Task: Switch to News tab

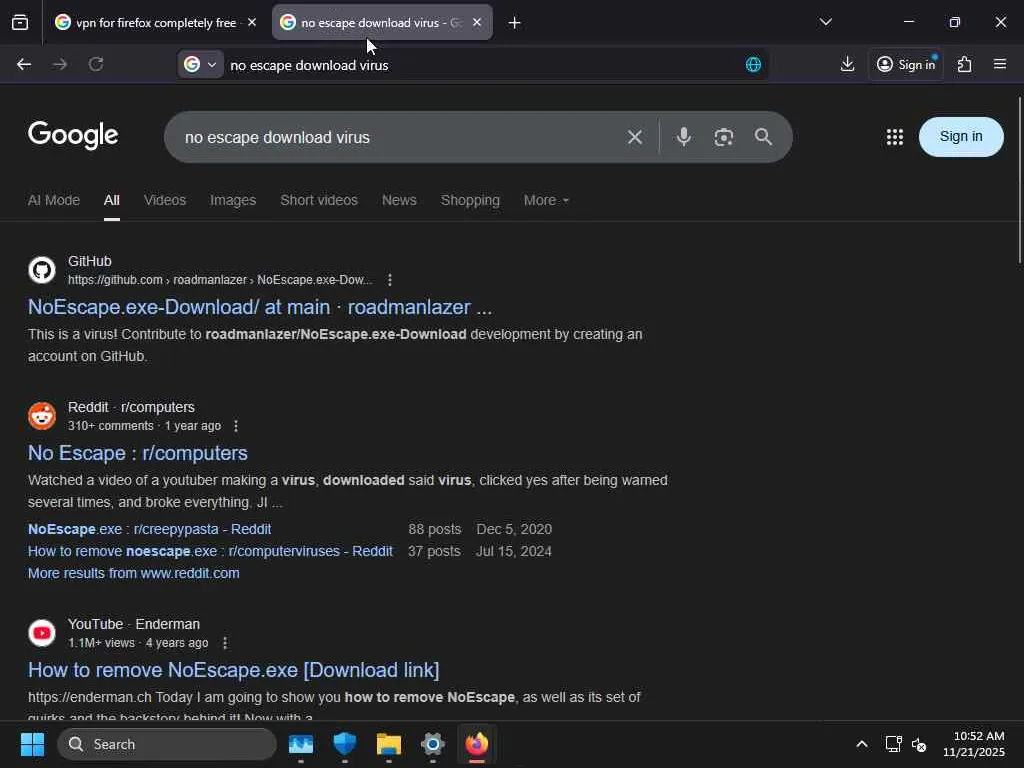Action: tap(399, 200)
